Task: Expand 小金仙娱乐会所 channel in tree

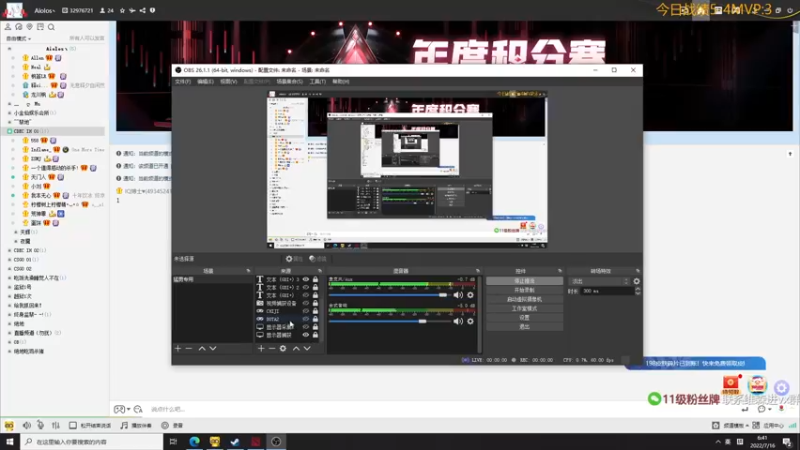Action: (x=9, y=113)
